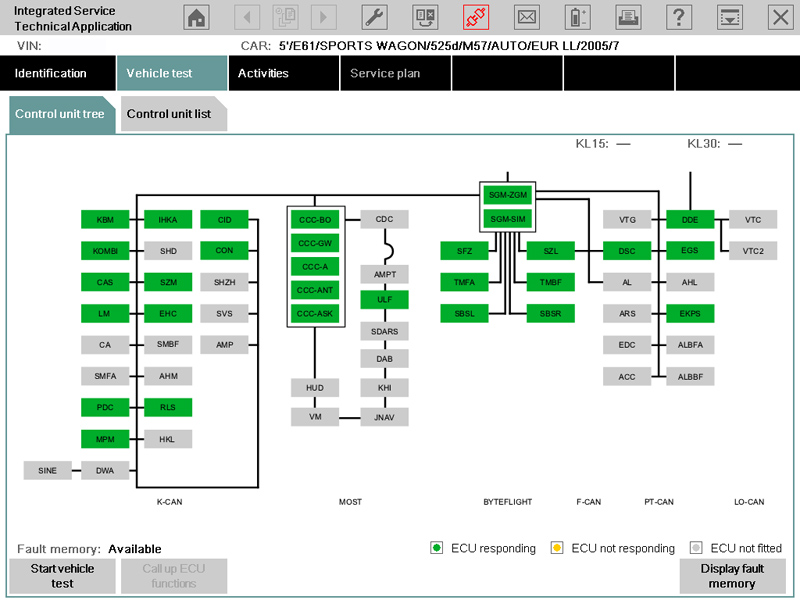Select the SBSR control unit

coord(551,314)
